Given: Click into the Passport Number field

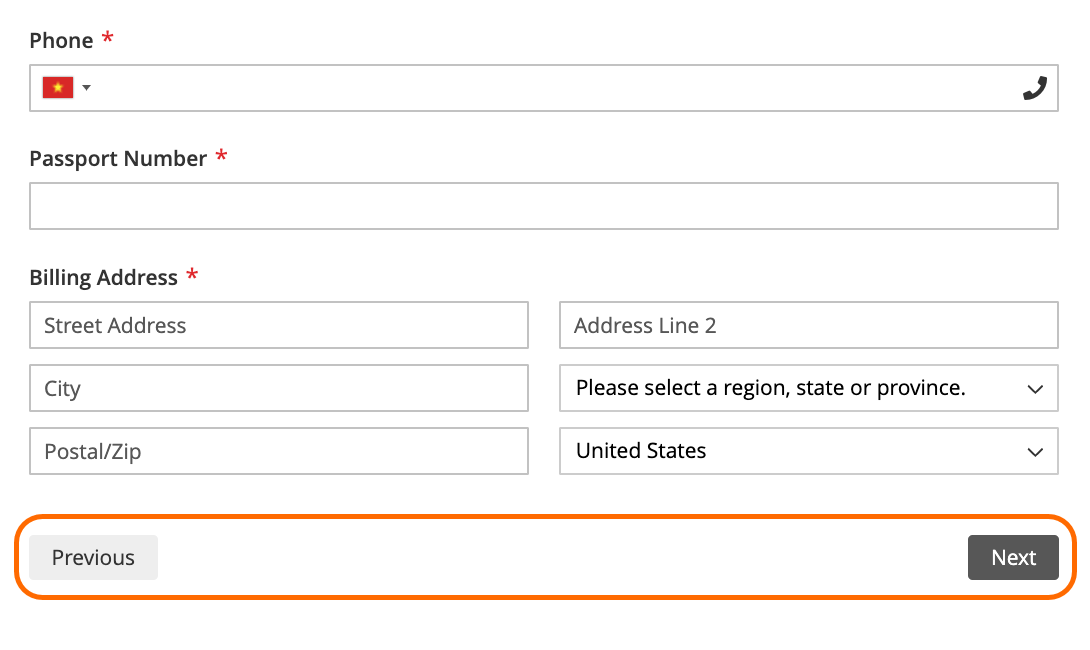Looking at the screenshot, I should [x=544, y=206].
